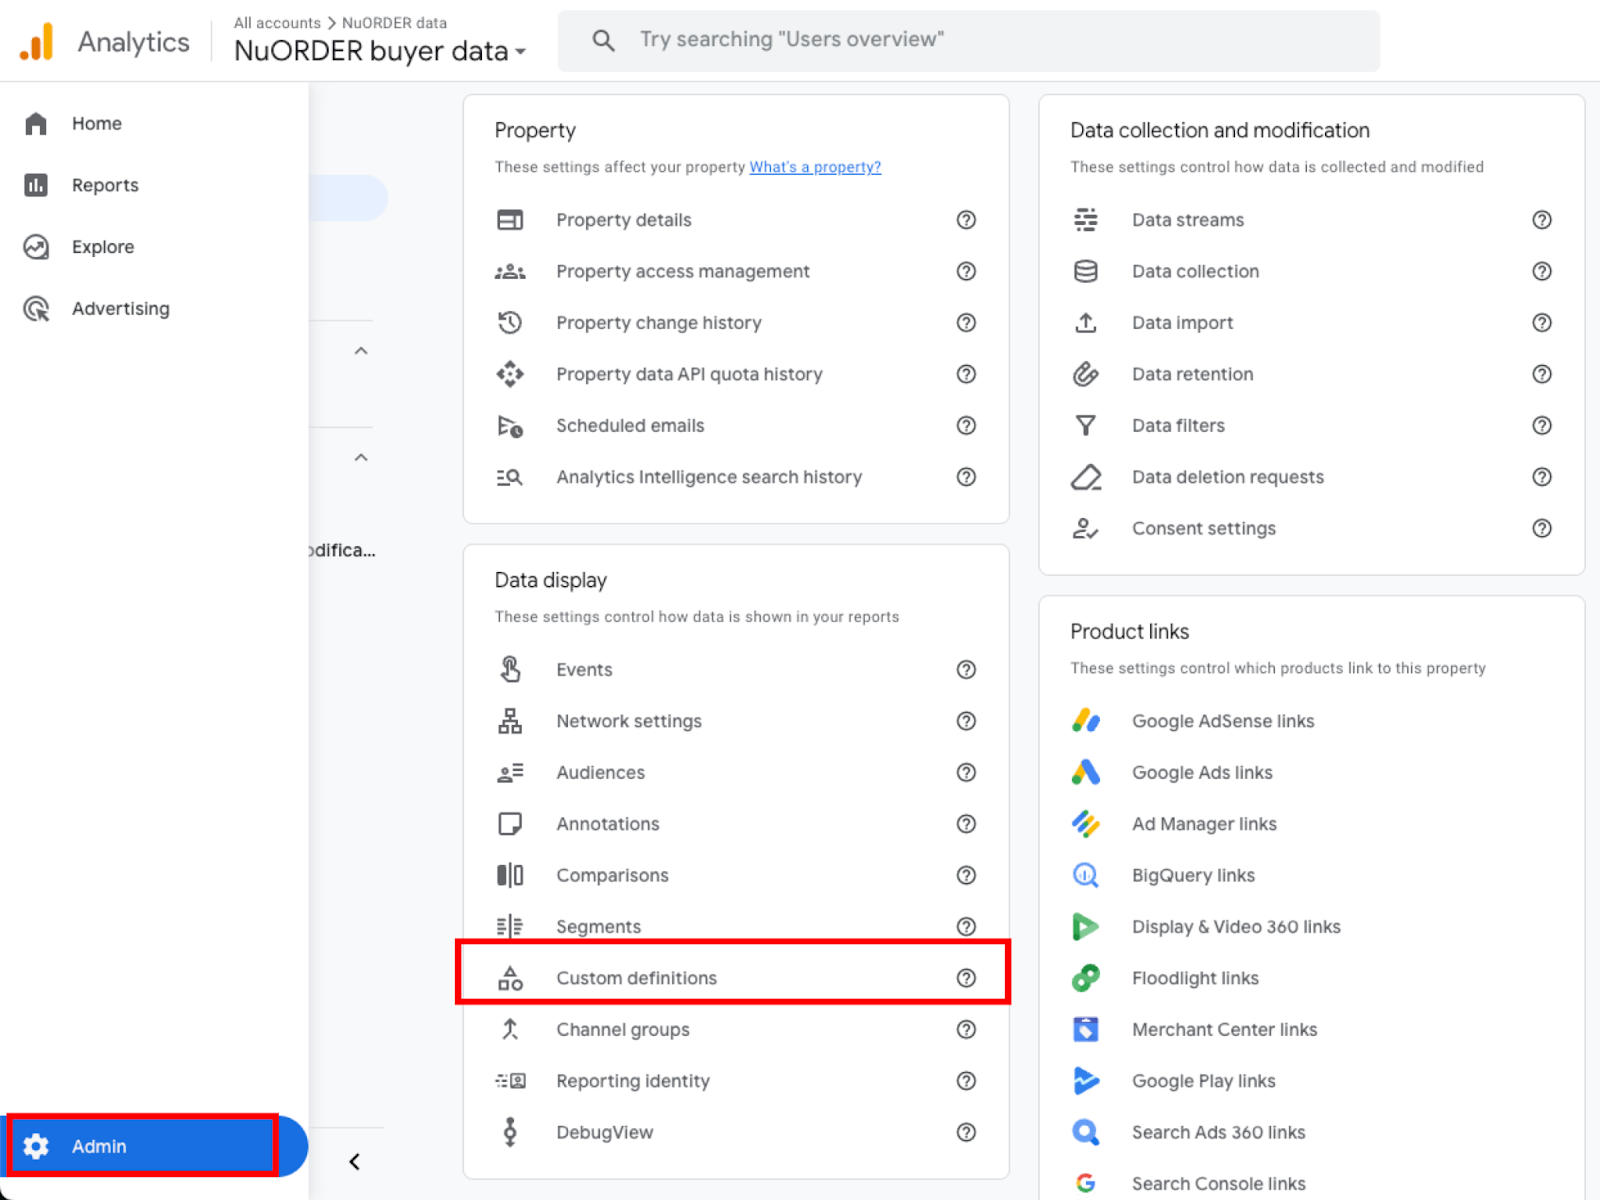Click the Events hand icon
Viewport: 1600px width, 1200px height.
tap(510, 669)
